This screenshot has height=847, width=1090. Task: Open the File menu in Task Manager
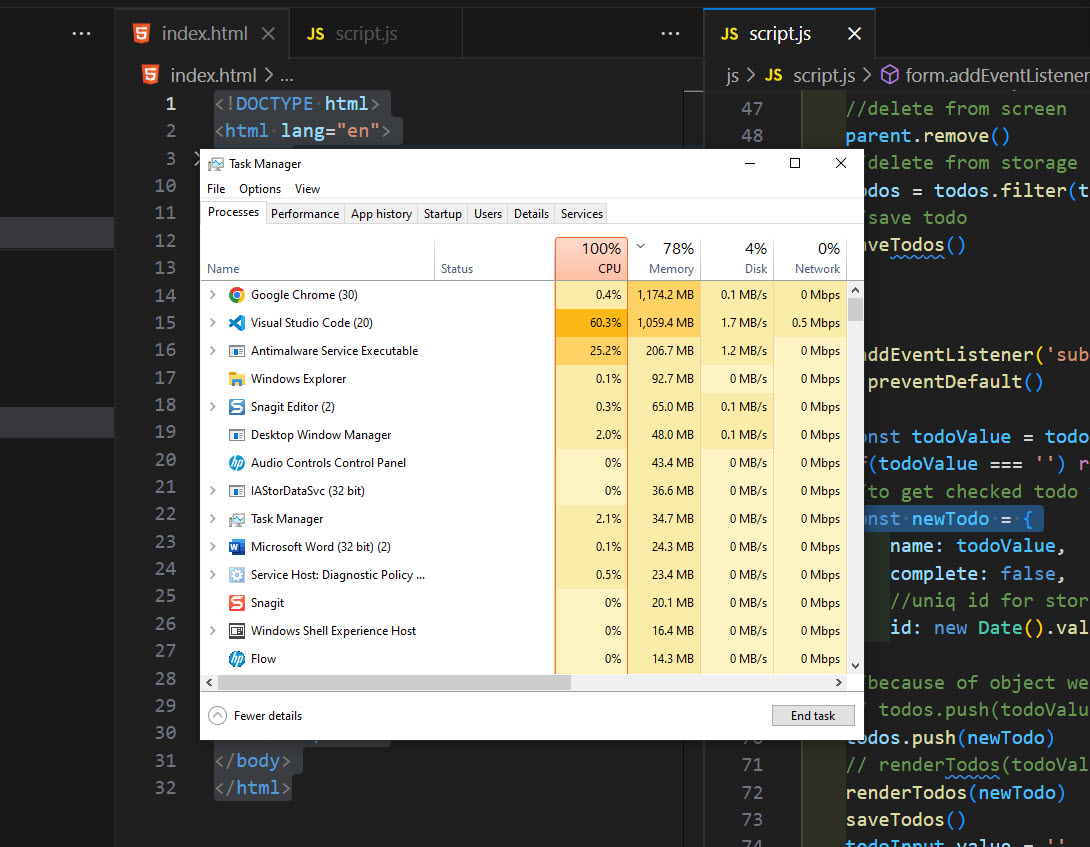pos(216,188)
